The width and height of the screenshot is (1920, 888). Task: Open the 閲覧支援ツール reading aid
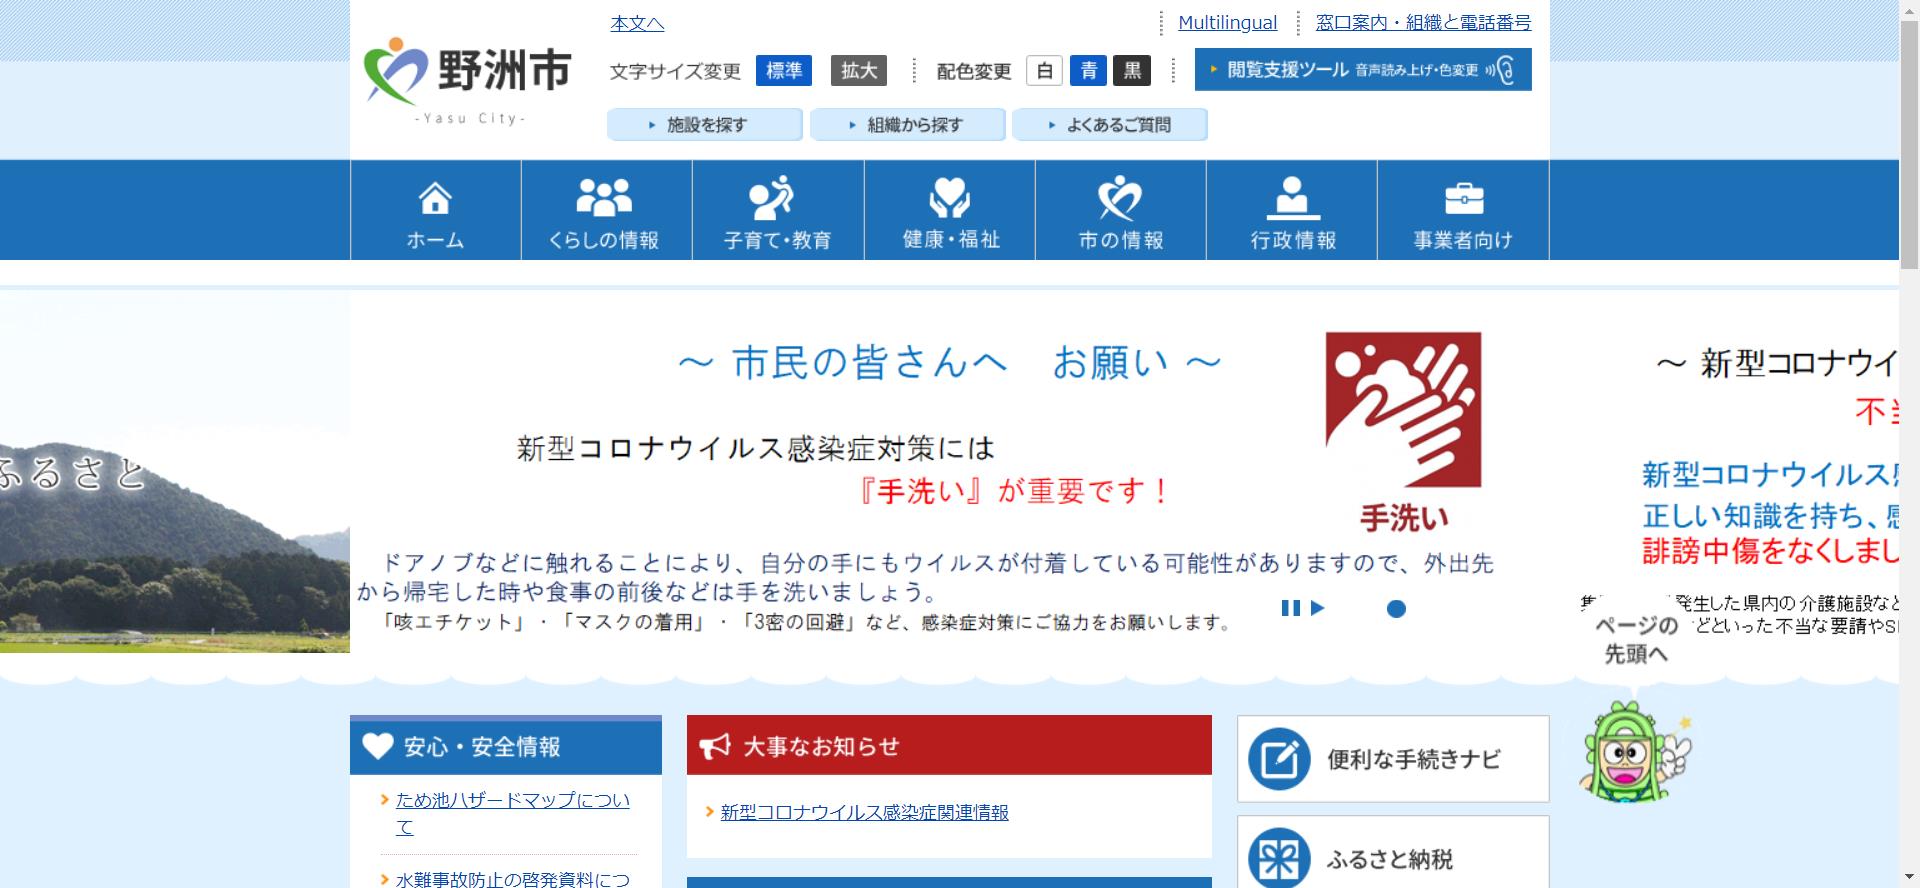tap(1363, 70)
